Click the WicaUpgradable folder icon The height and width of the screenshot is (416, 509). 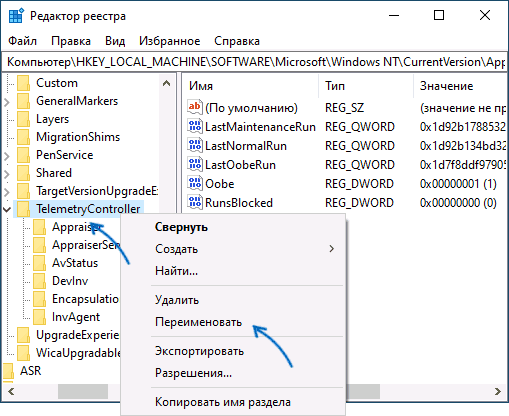pos(24,353)
